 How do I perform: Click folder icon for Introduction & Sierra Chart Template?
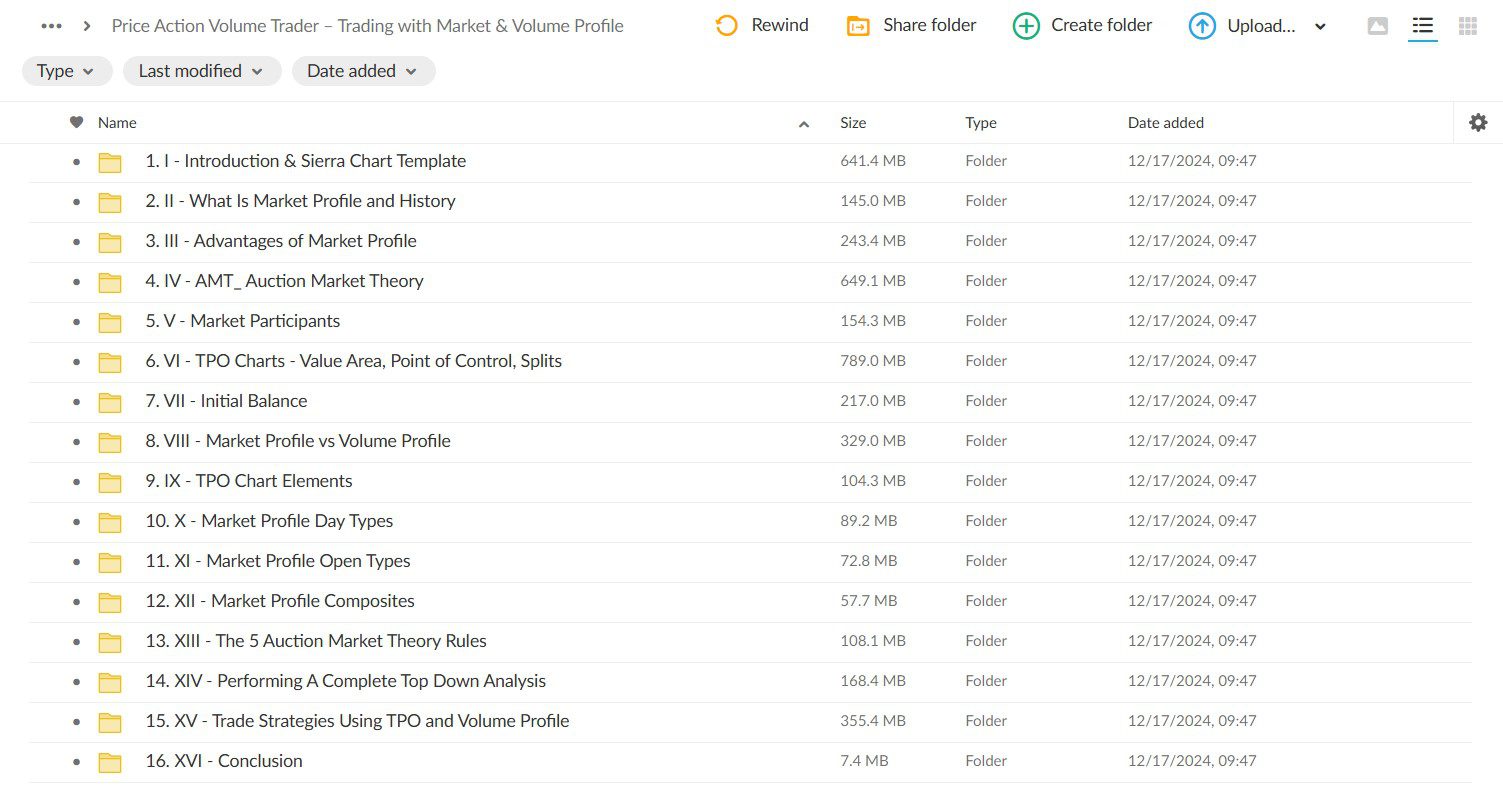tap(110, 162)
